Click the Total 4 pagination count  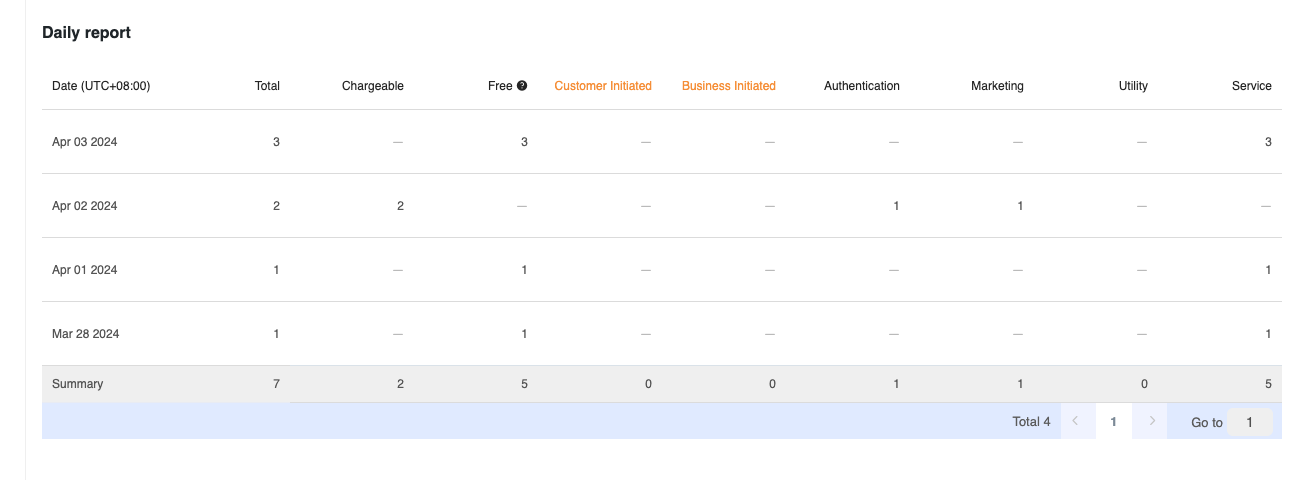1031,422
